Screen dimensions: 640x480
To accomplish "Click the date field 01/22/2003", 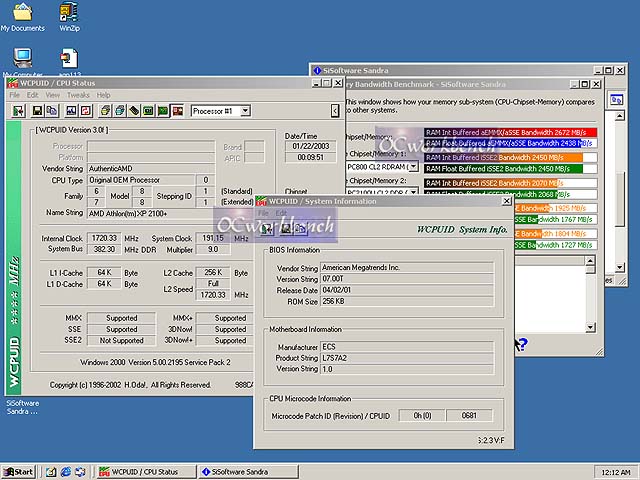I will click(x=311, y=146).
